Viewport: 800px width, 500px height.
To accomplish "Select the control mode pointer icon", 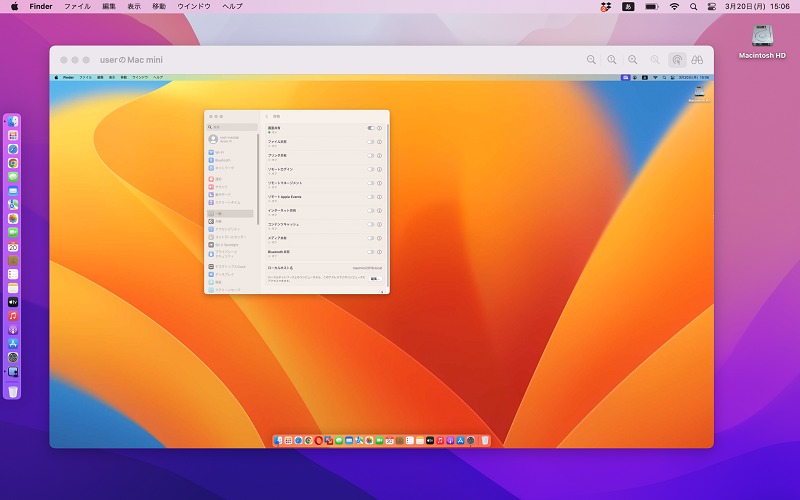I will [x=677, y=60].
